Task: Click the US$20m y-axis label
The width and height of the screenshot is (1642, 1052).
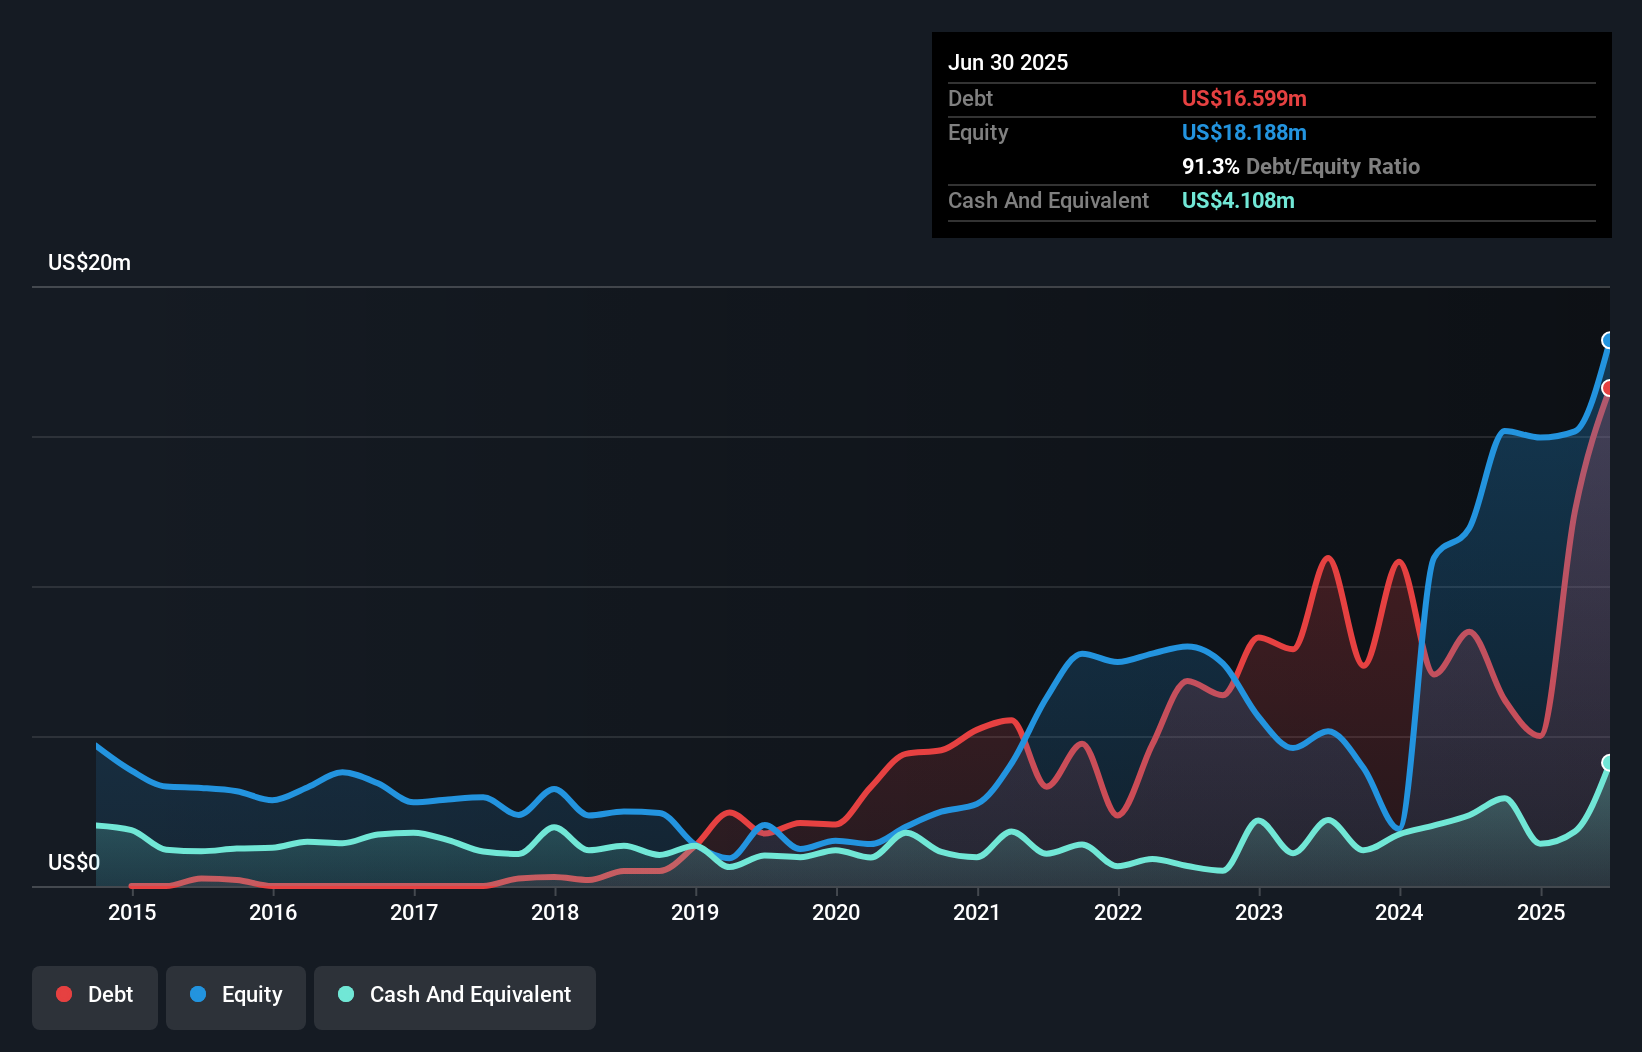Action: (89, 262)
